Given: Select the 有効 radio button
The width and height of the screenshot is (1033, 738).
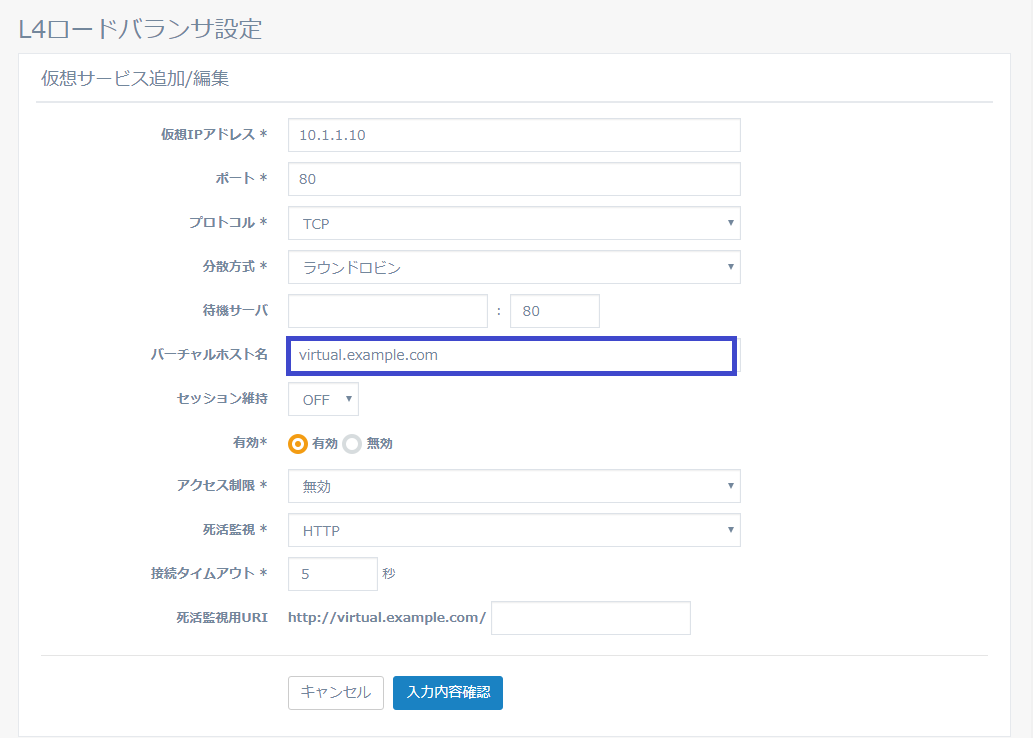Looking at the screenshot, I should click(297, 443).
